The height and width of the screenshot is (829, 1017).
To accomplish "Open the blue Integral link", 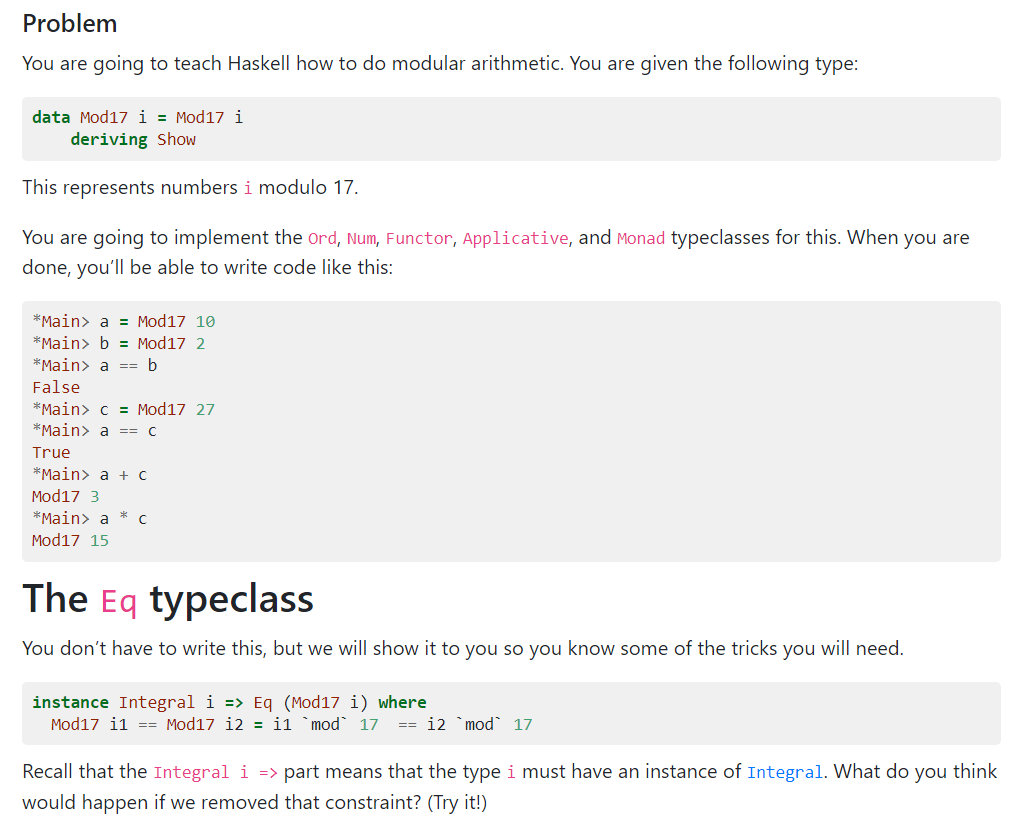I will click(x=785, y=772).
